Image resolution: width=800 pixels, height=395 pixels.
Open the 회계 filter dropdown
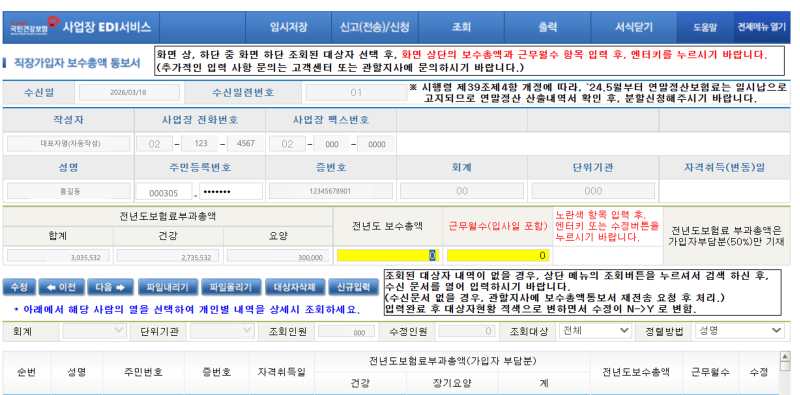[94, 331]
